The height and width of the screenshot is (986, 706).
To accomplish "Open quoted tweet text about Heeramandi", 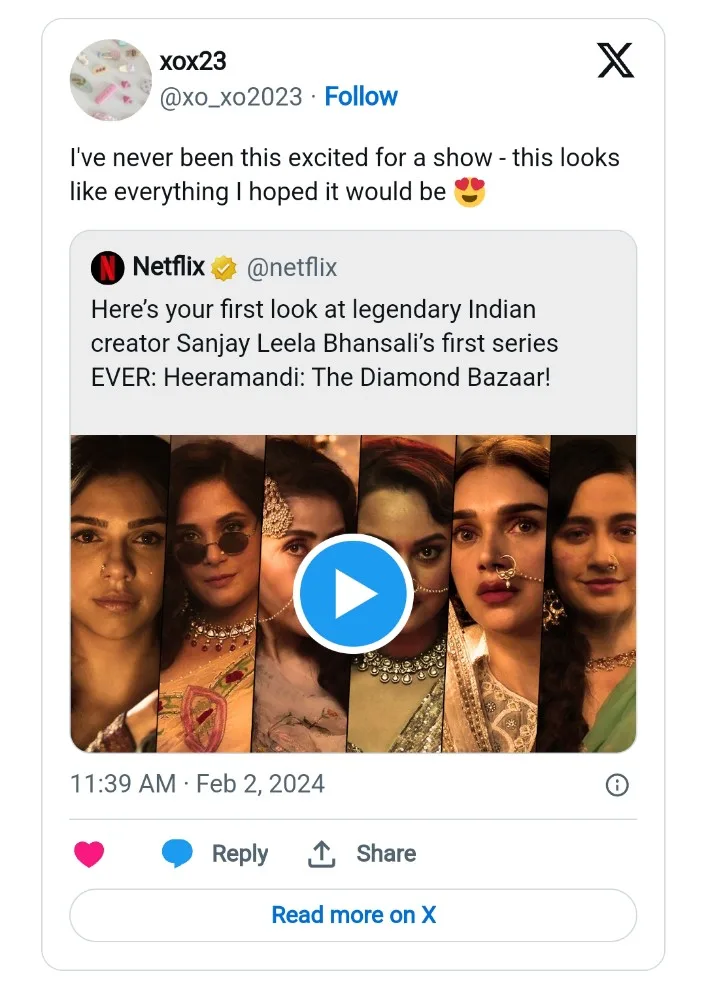I will [x=324, y=343].
